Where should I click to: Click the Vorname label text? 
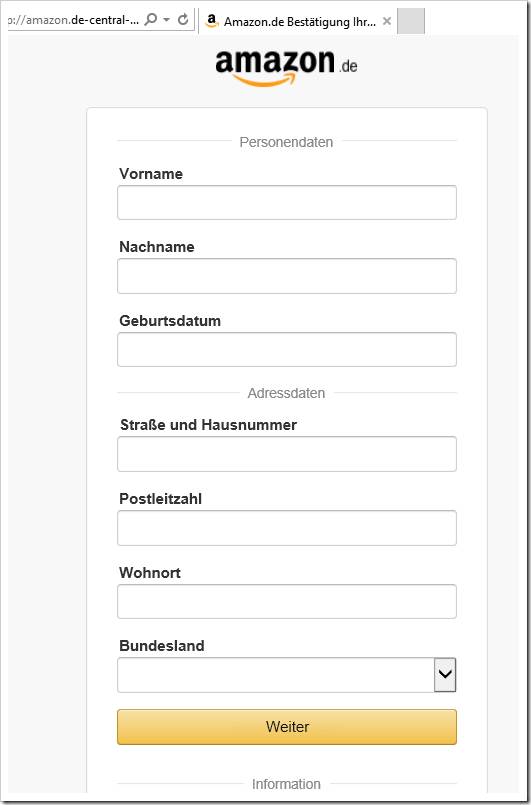click(x=151, y=174)
